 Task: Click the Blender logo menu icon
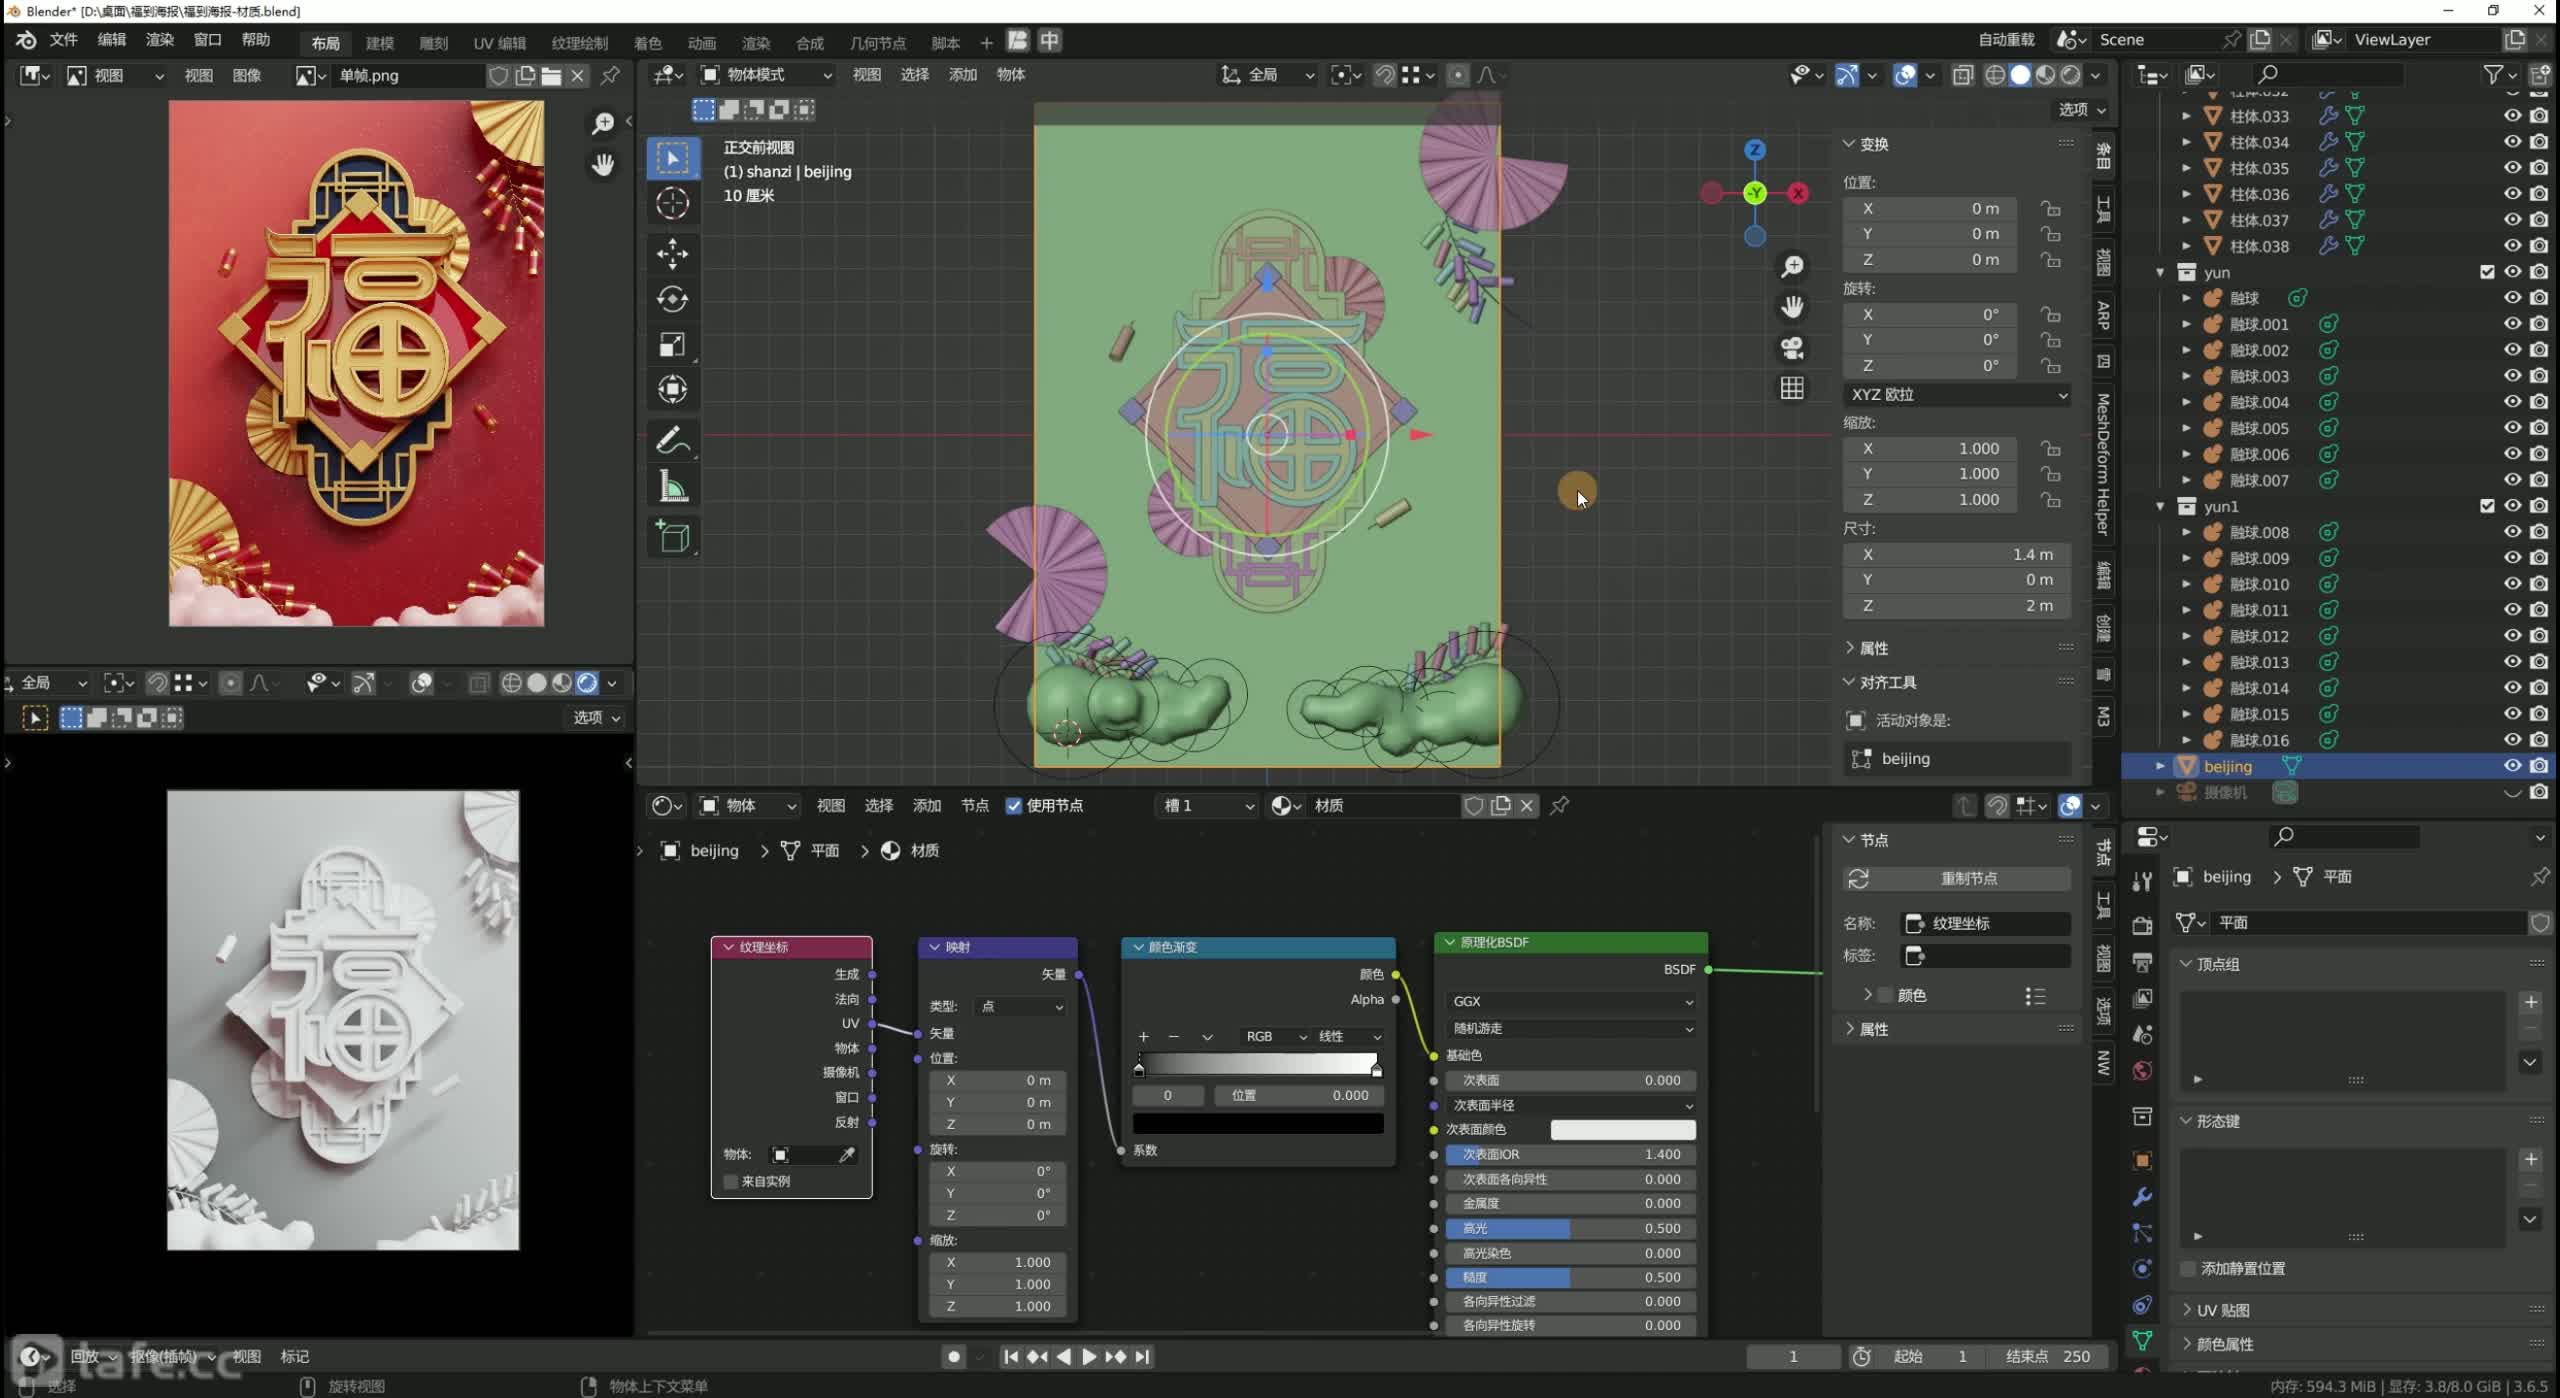[26, 40]
